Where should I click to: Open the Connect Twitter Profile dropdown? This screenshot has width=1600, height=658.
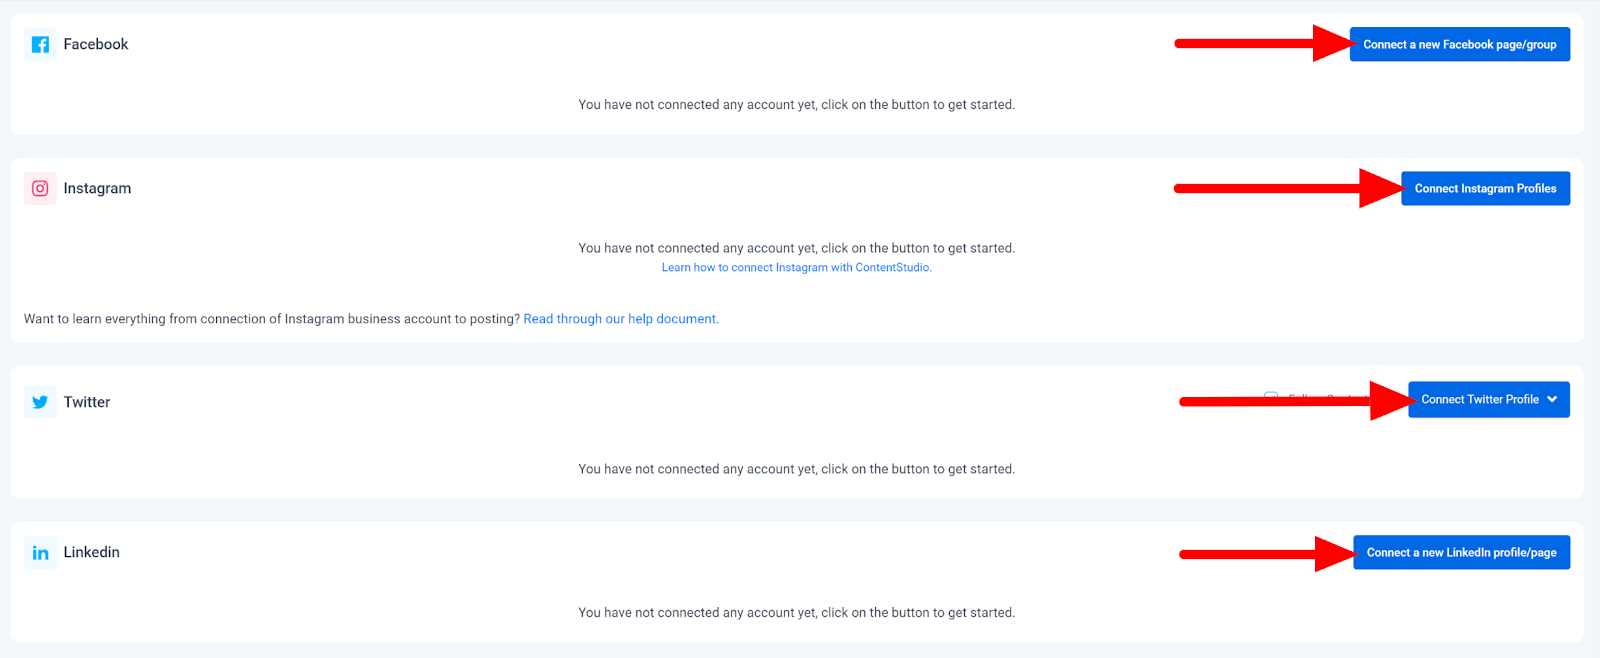(x=1479, y=400)
